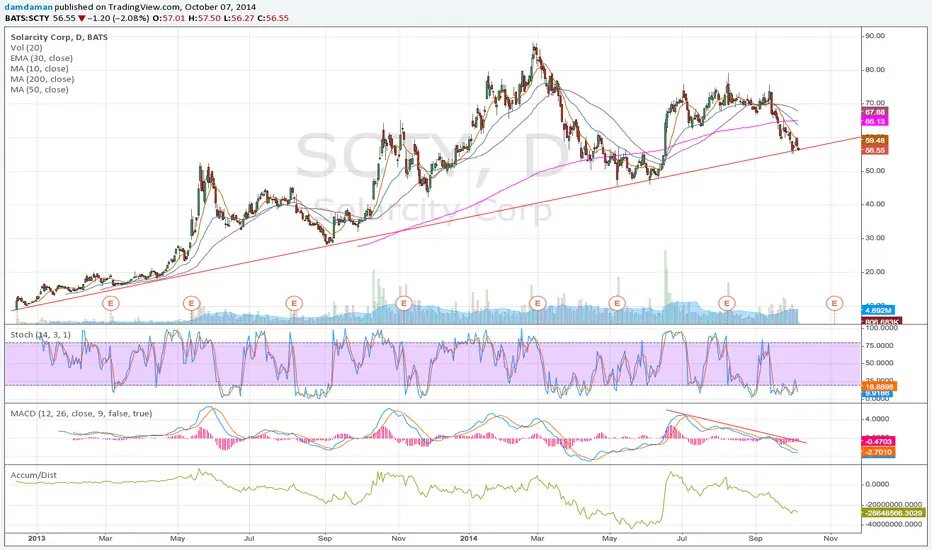Click the earnings E marker before Sep 2014

pyautogui.click(x=727, y=303)
